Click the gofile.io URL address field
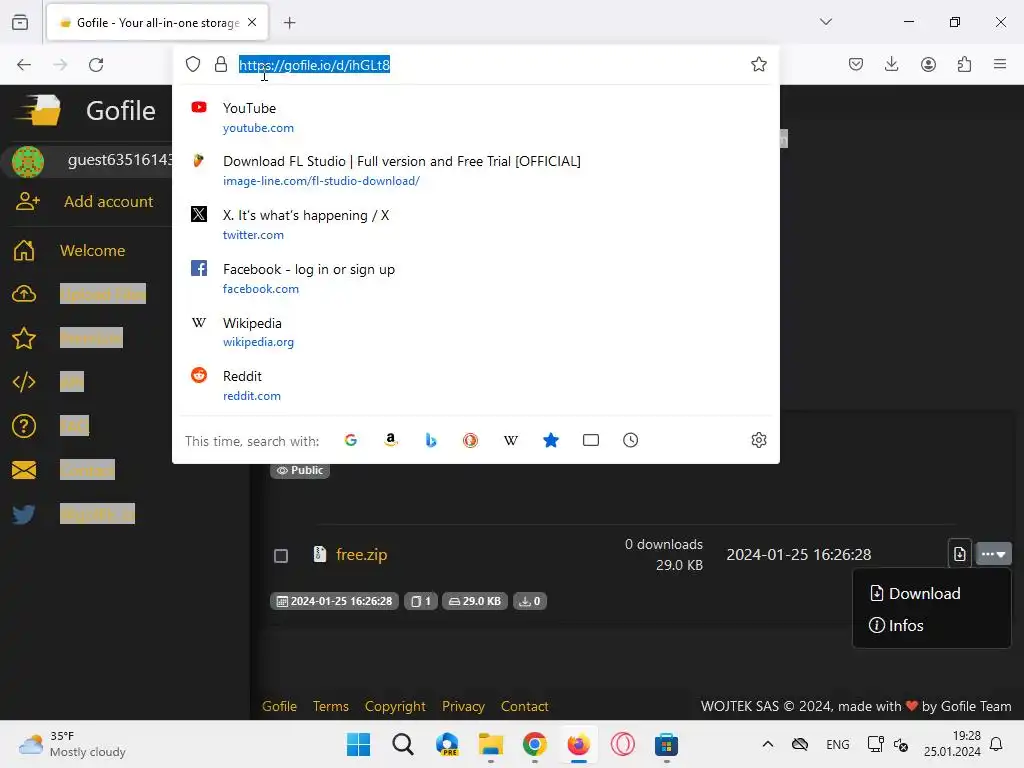This screenshot has width=1024, height=768. [315, 65]
